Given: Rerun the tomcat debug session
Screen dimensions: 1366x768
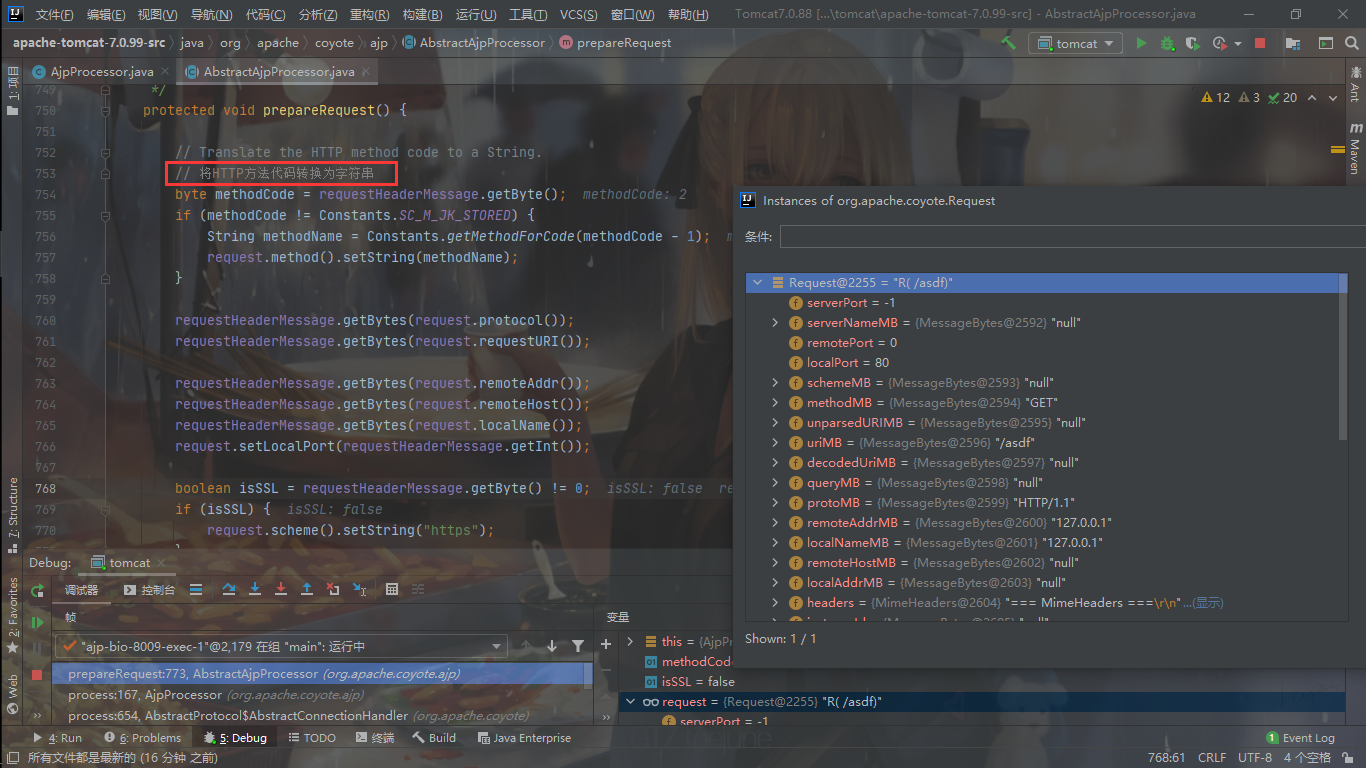Looking at the screenshot, I should [x=37, y=591].
